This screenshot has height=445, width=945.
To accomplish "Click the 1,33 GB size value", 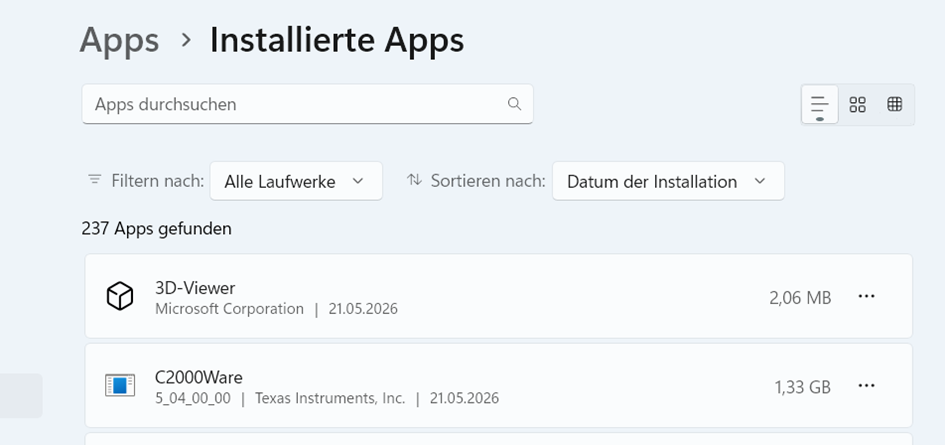I will click(x=803, y=387).
